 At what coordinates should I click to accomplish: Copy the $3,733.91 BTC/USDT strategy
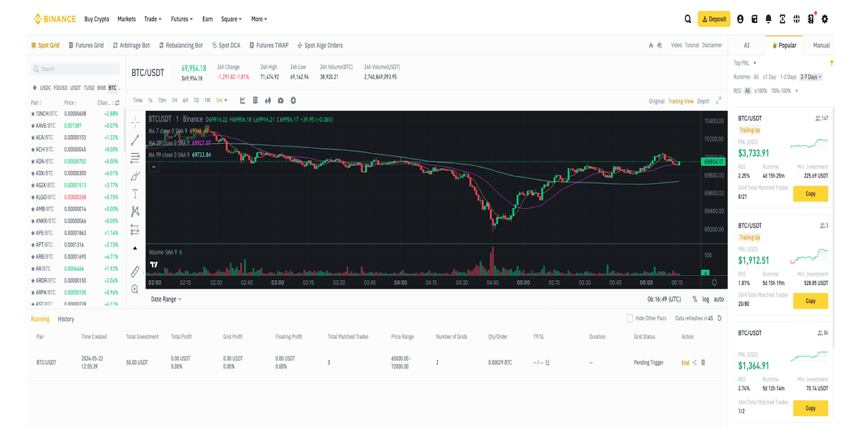[x=810, y=194]
